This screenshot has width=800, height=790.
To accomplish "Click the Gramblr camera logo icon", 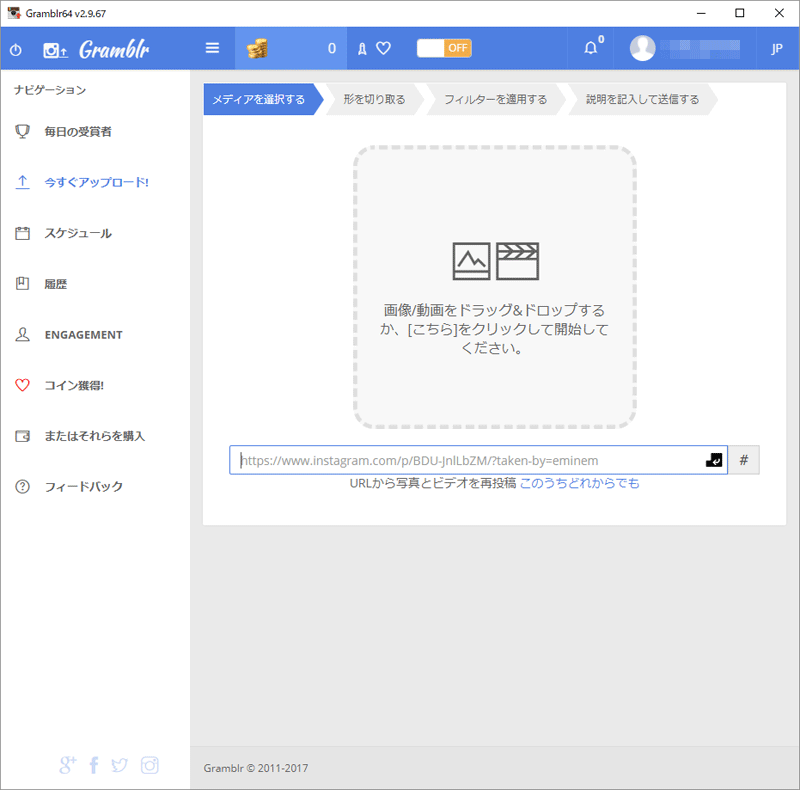I will click(x=55, y=50).
